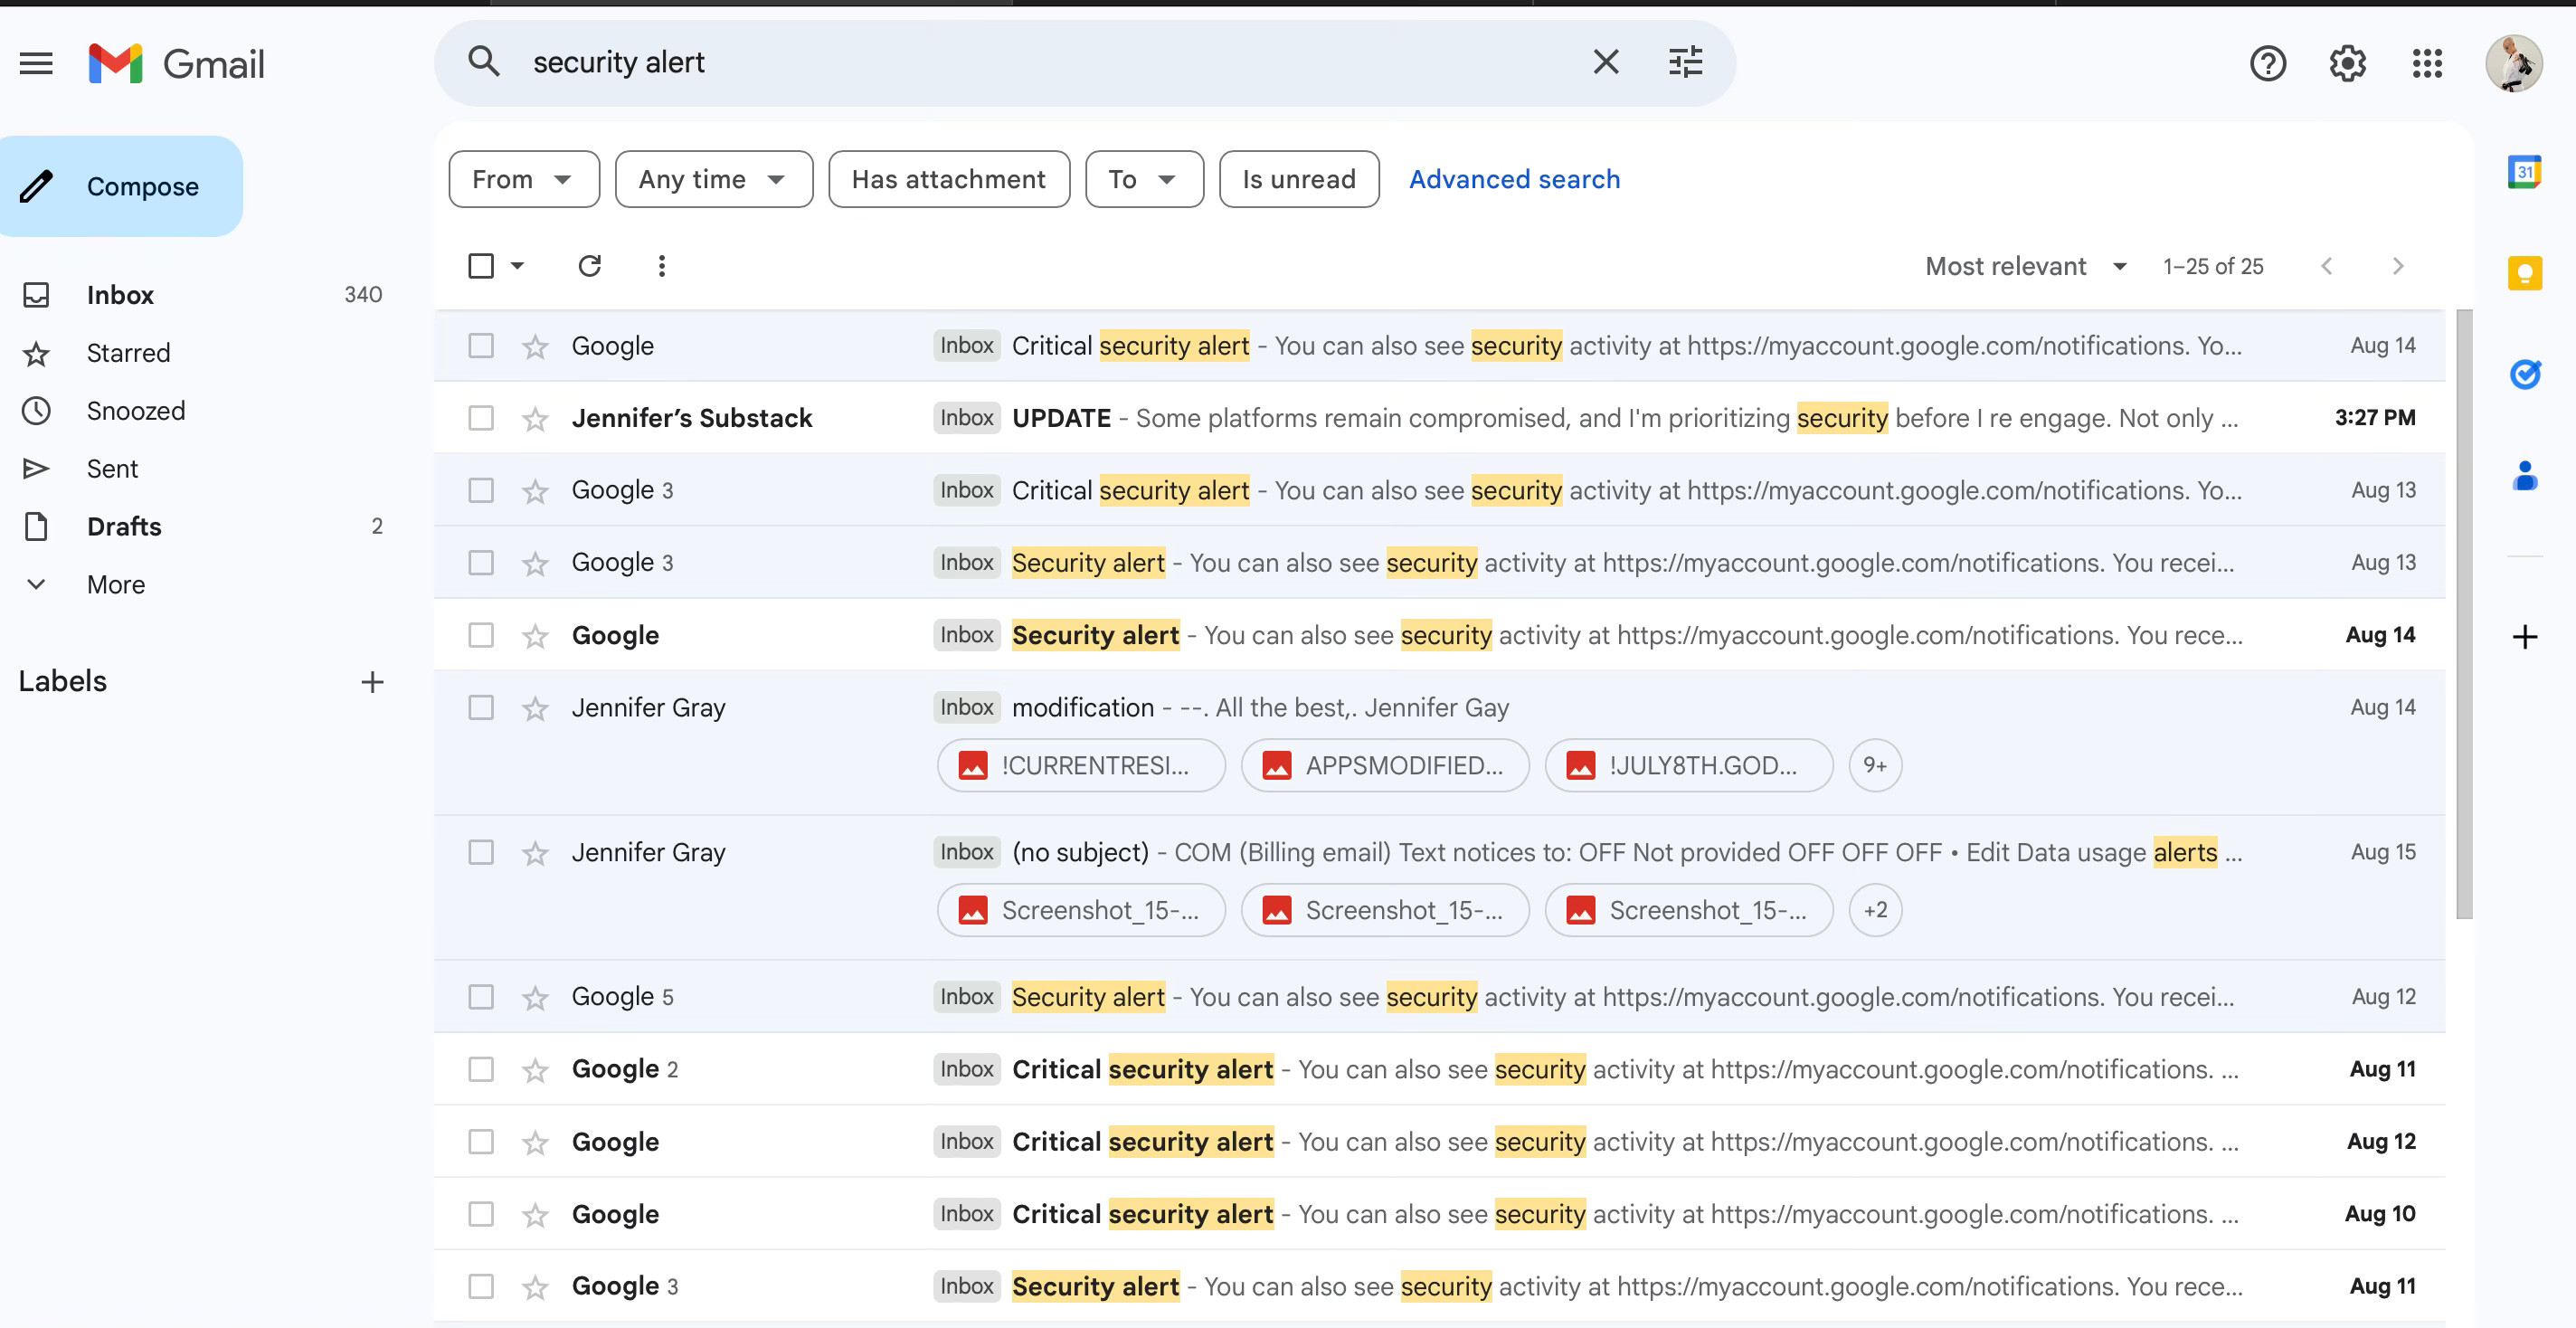Open search filter options icon
Screen dimensions: 2576x1328
1685,62
